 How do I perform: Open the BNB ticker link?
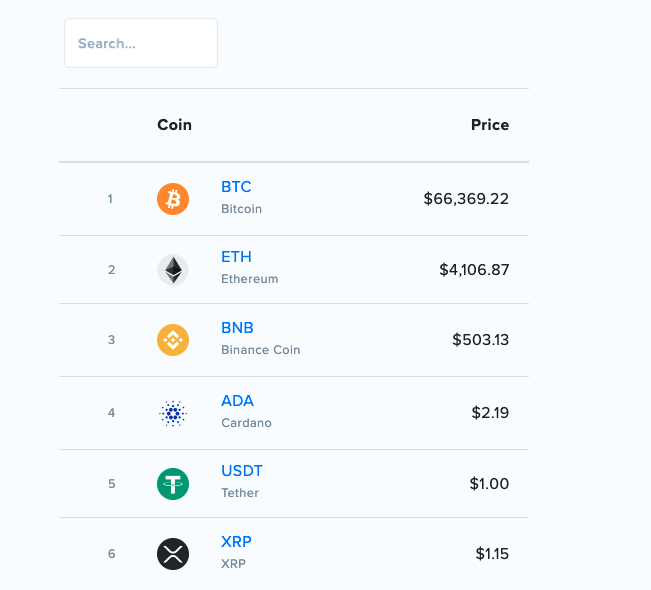coord(237,328)
